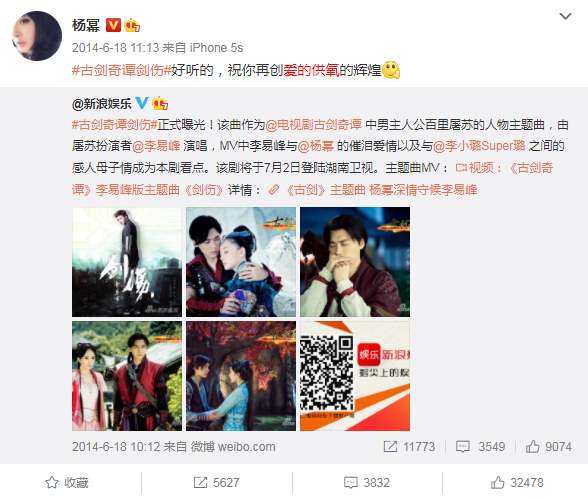Click 杨幂's profile avatar
Viewport: 588px width, 499px height.
(x=37, y=36)
